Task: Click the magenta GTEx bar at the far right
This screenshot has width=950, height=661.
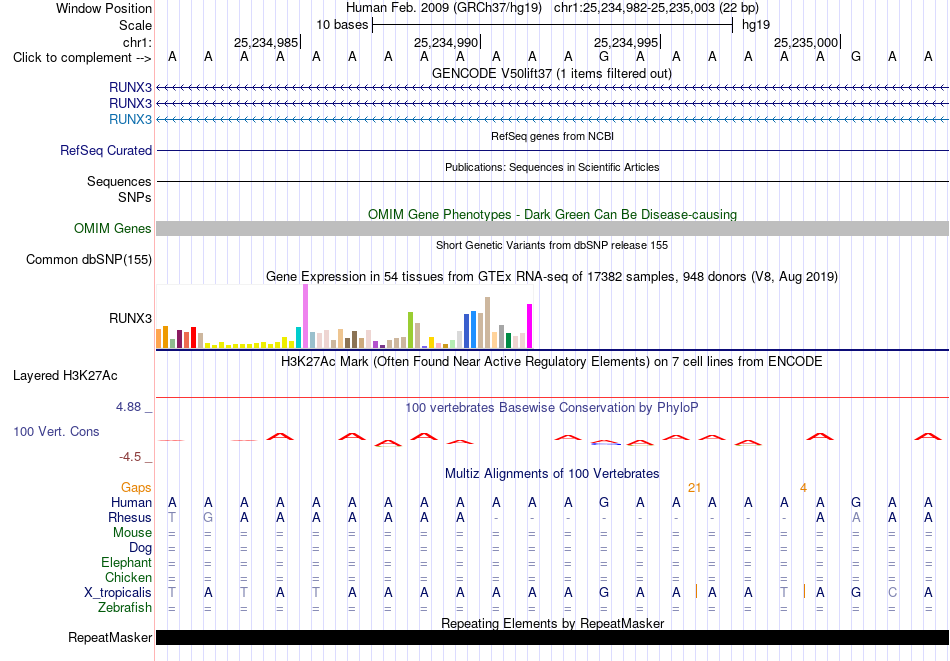Action: pyautogui.click(x=530, y=326)
